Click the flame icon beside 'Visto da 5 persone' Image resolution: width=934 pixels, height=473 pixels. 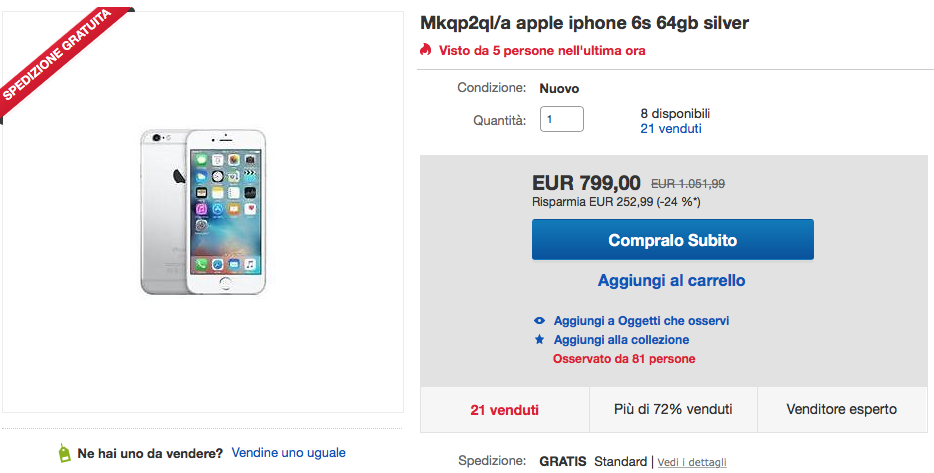coord(426,50)
